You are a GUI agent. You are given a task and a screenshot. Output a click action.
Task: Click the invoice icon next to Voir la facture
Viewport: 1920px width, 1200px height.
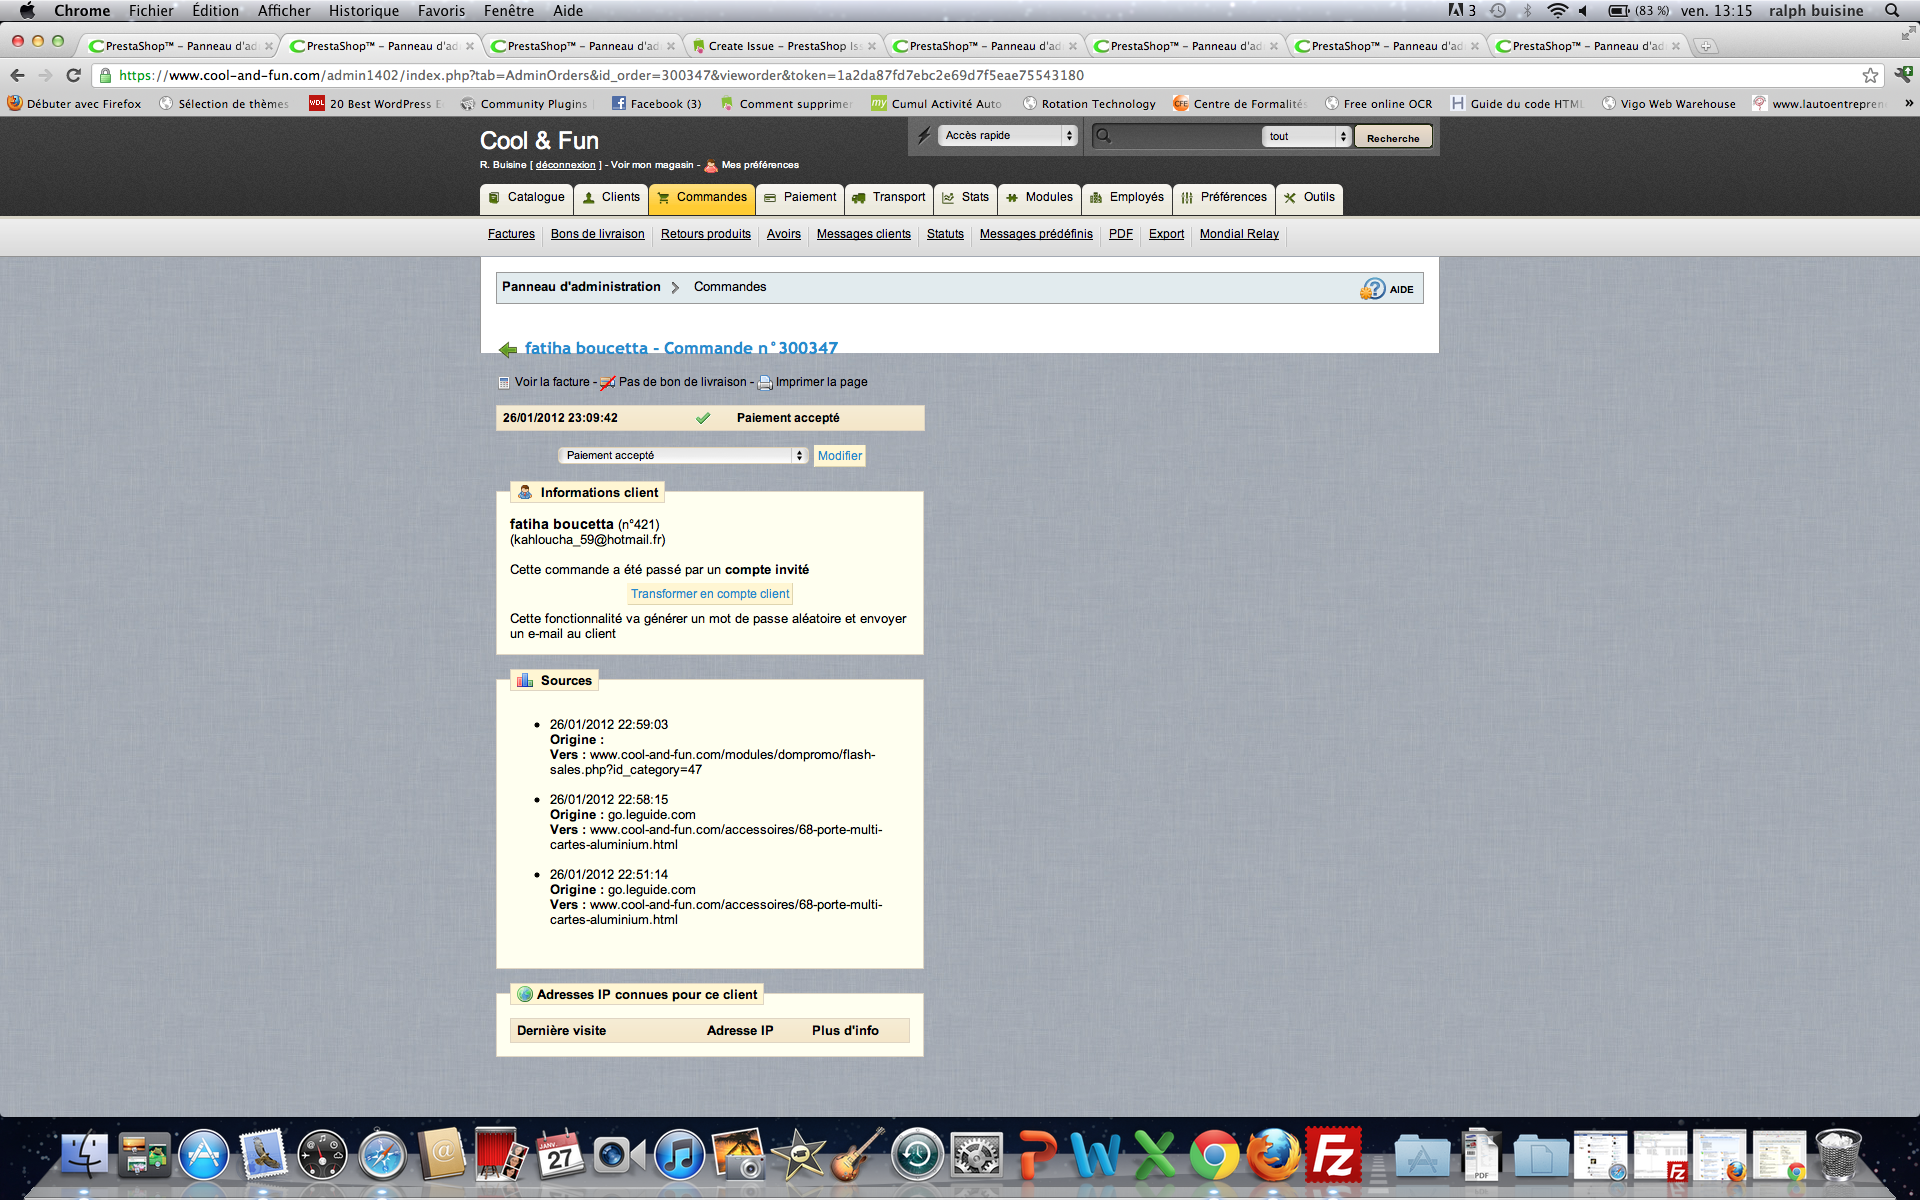[x=504, y=382]
